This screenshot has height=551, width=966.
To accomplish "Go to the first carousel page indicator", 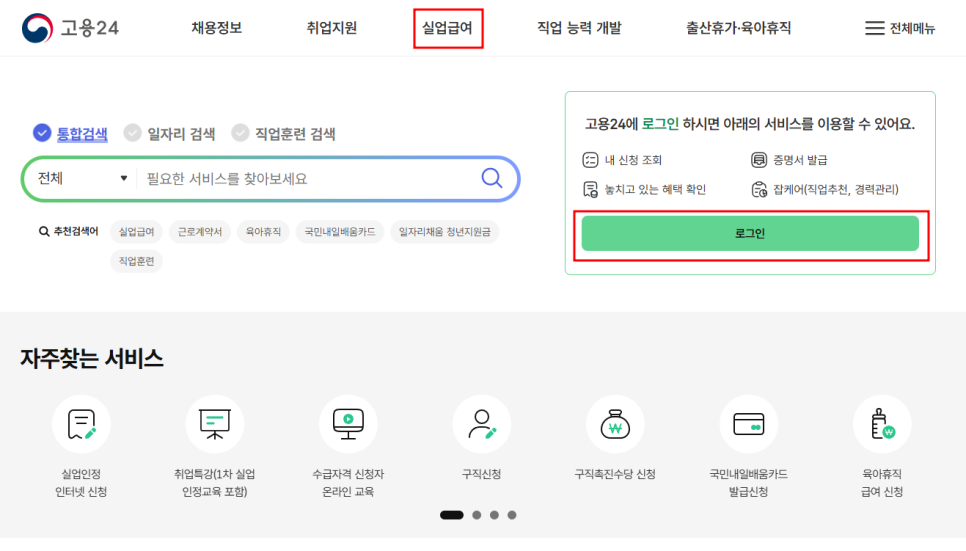I will click(452, 515).
